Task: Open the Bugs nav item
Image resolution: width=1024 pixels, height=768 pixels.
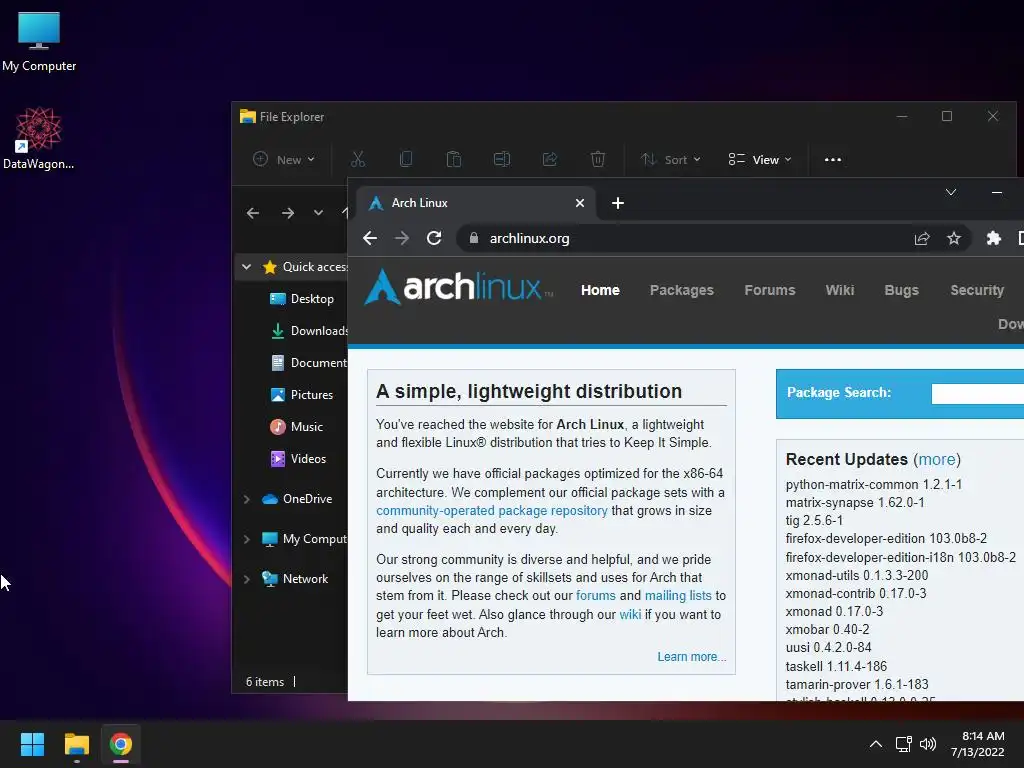Action: click(901, 290)
